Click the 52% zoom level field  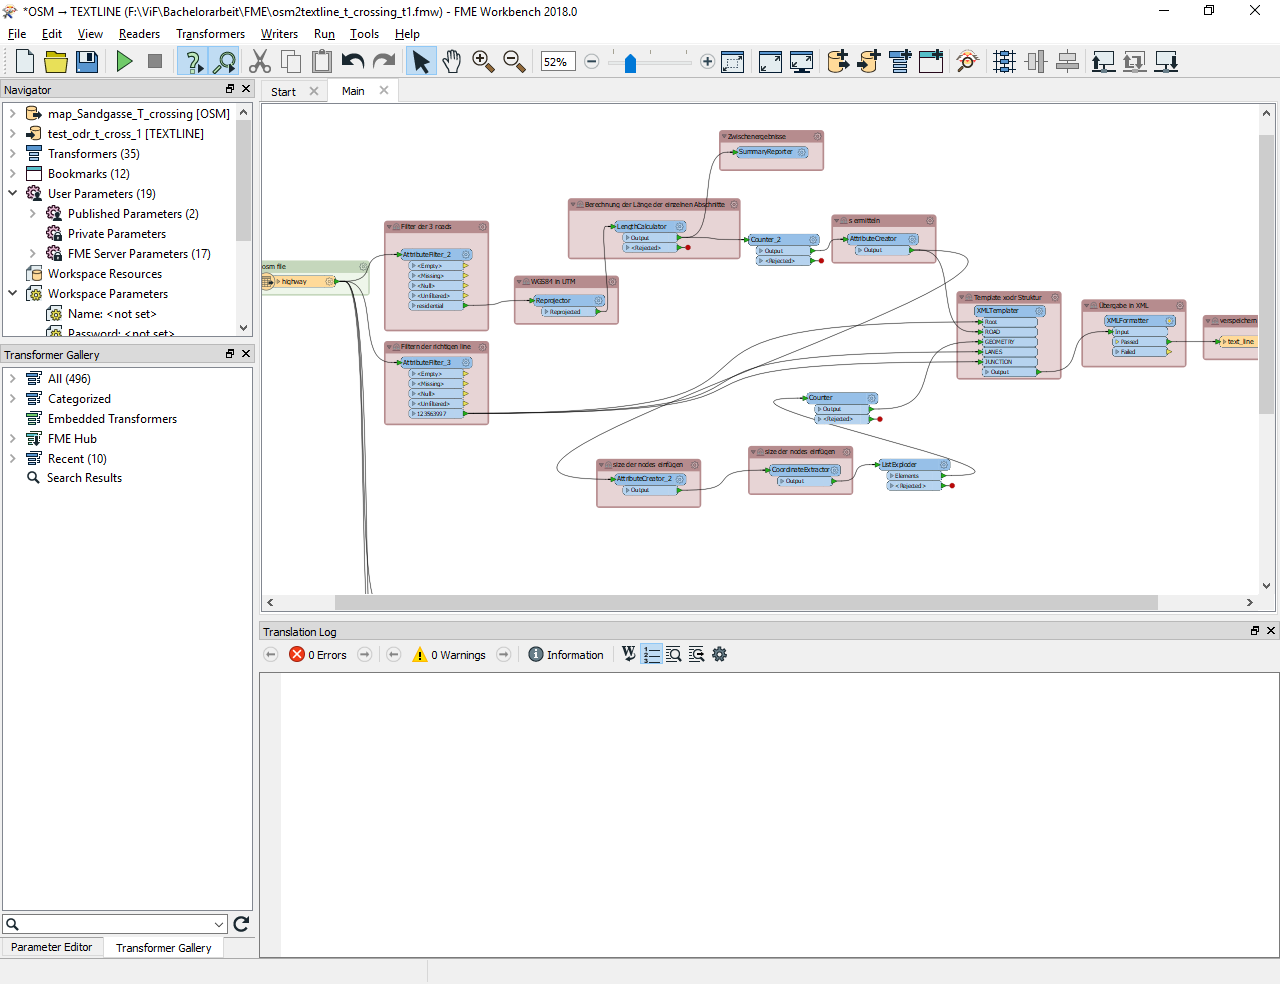click(557, 62)
